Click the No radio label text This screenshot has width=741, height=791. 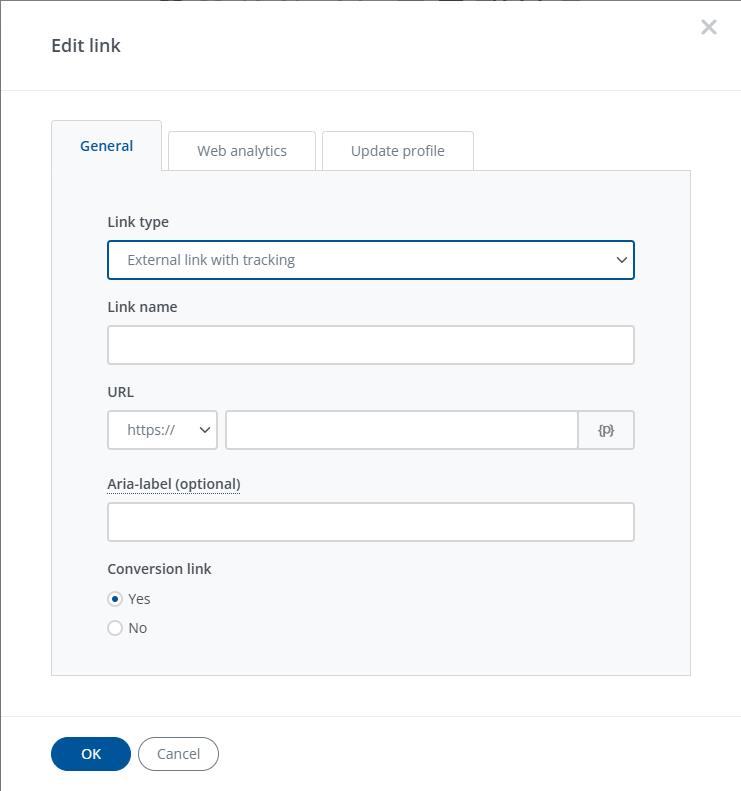point(138,628)
